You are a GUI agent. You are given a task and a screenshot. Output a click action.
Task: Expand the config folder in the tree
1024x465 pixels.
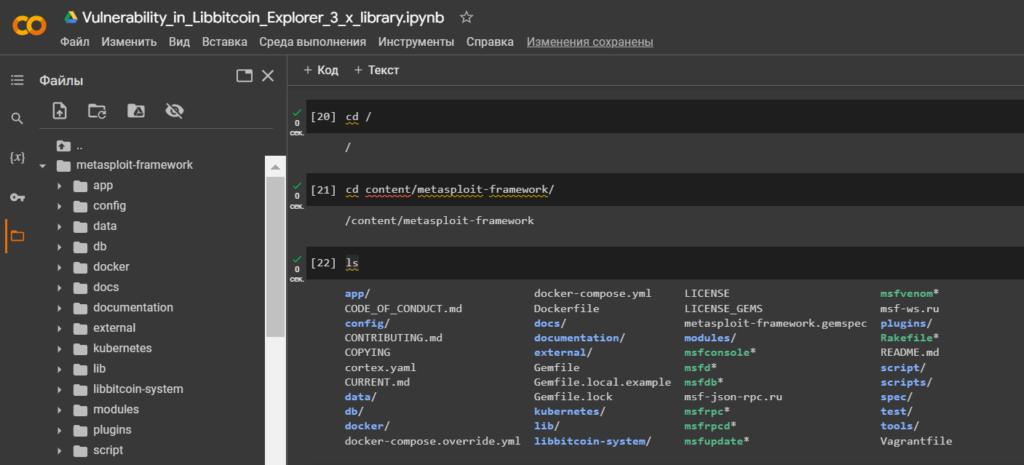coord(59,206)
